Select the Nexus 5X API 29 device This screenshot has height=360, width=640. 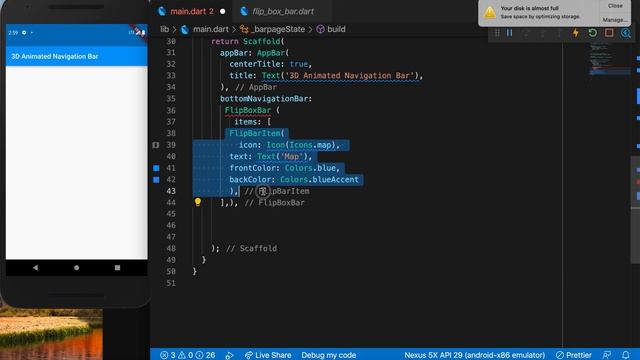pyautogui.click(x=475, y=355)
